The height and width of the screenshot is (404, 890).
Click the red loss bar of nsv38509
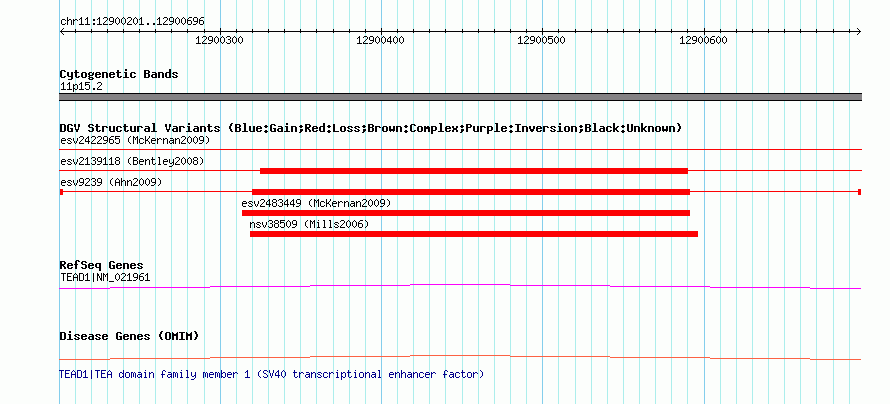click(x=473, y=234)
